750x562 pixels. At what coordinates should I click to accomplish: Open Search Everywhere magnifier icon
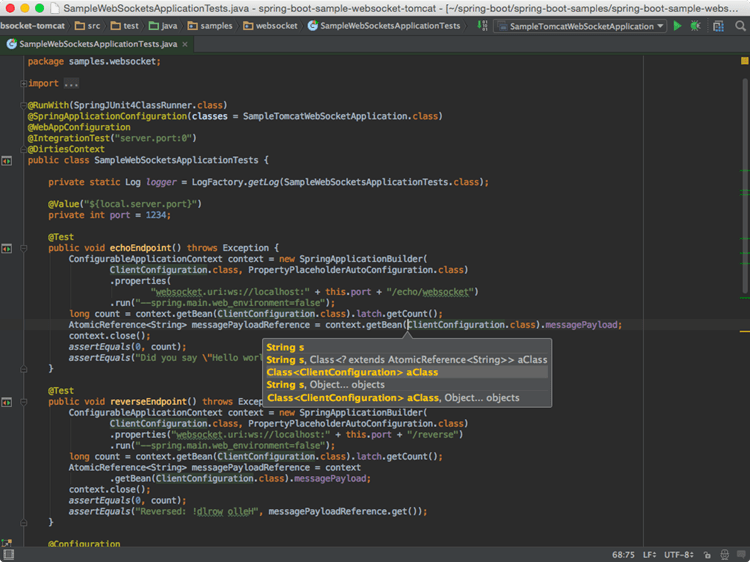pyautogui.click(x=740, y=26)
